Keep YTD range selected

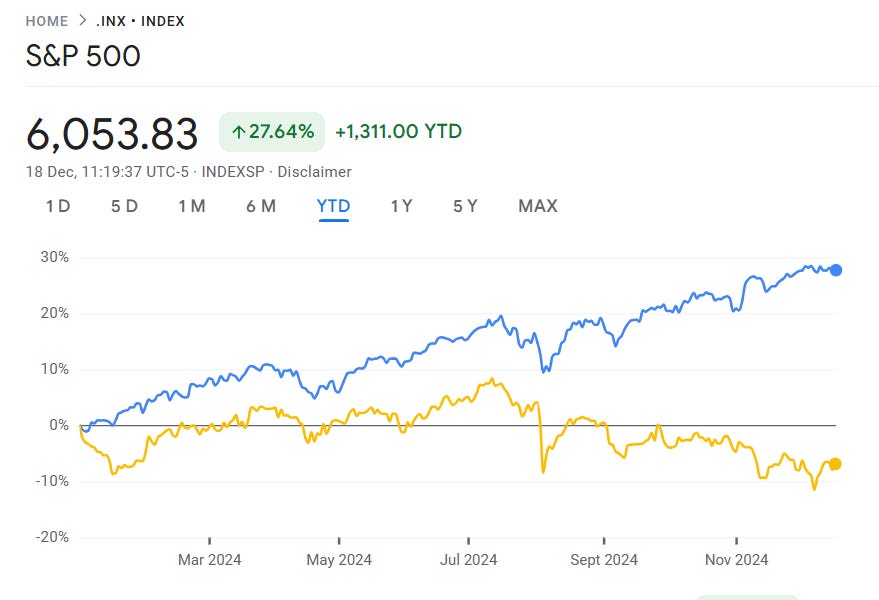pos(333,206)
